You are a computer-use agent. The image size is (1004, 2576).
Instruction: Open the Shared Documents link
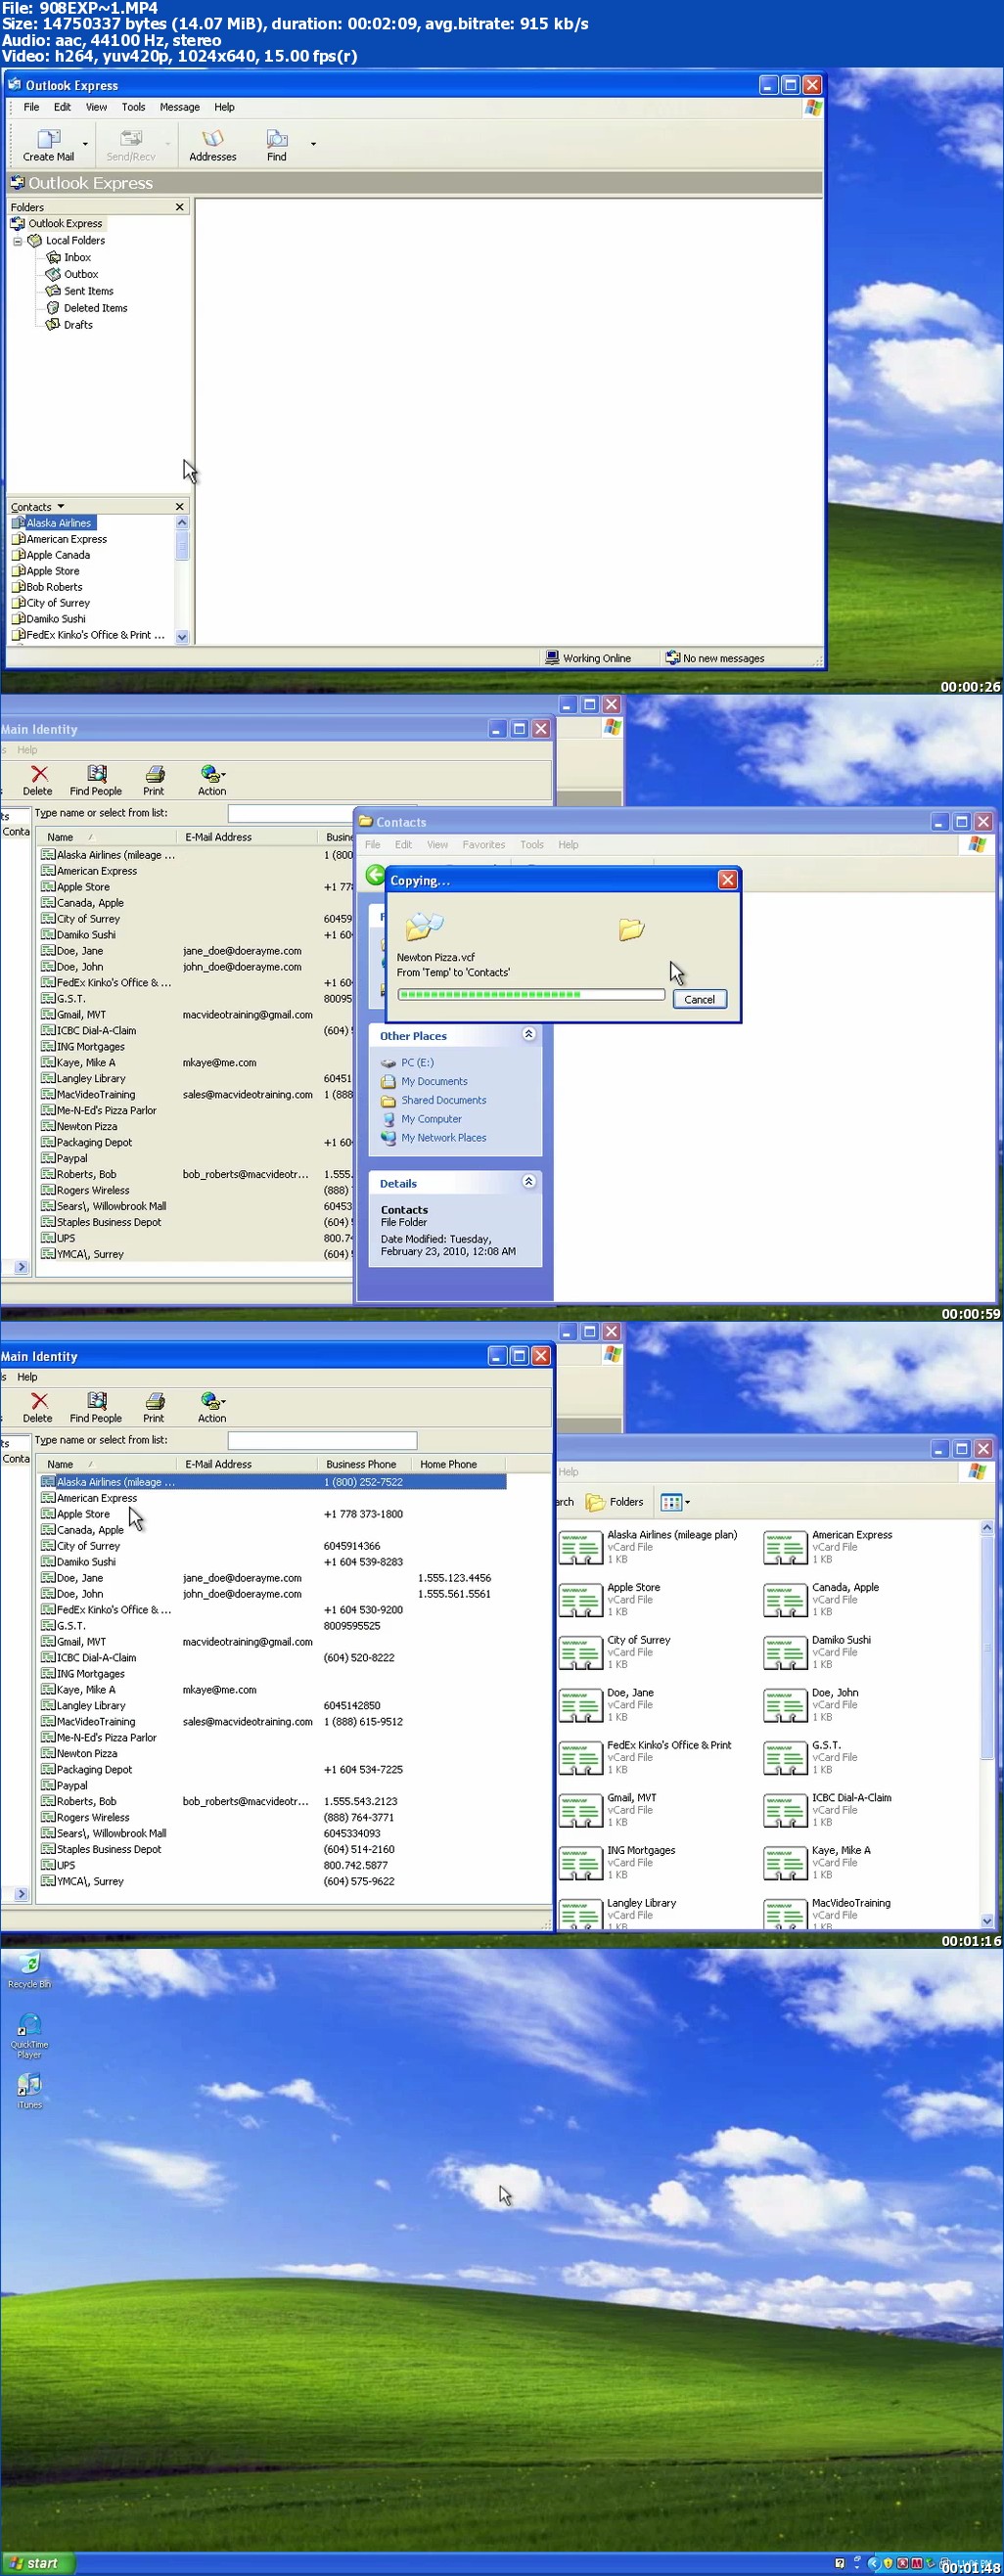click(444, 1100)
